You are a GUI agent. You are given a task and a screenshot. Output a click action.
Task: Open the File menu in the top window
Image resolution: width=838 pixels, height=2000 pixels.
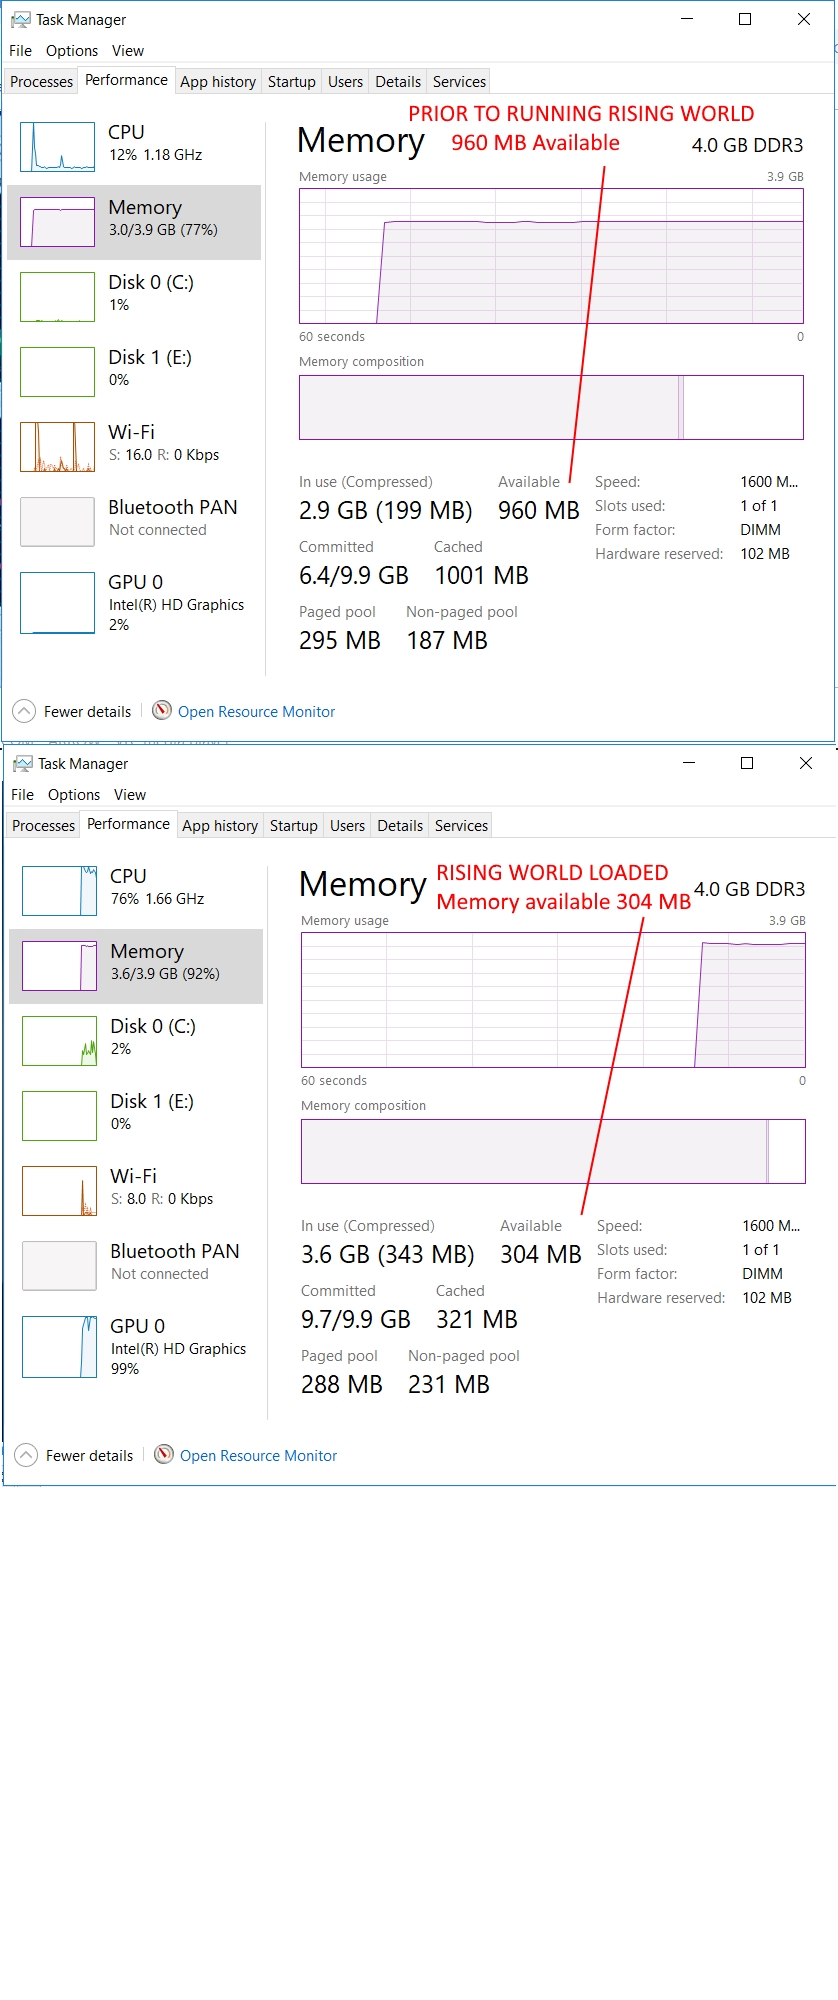[20, 51]
